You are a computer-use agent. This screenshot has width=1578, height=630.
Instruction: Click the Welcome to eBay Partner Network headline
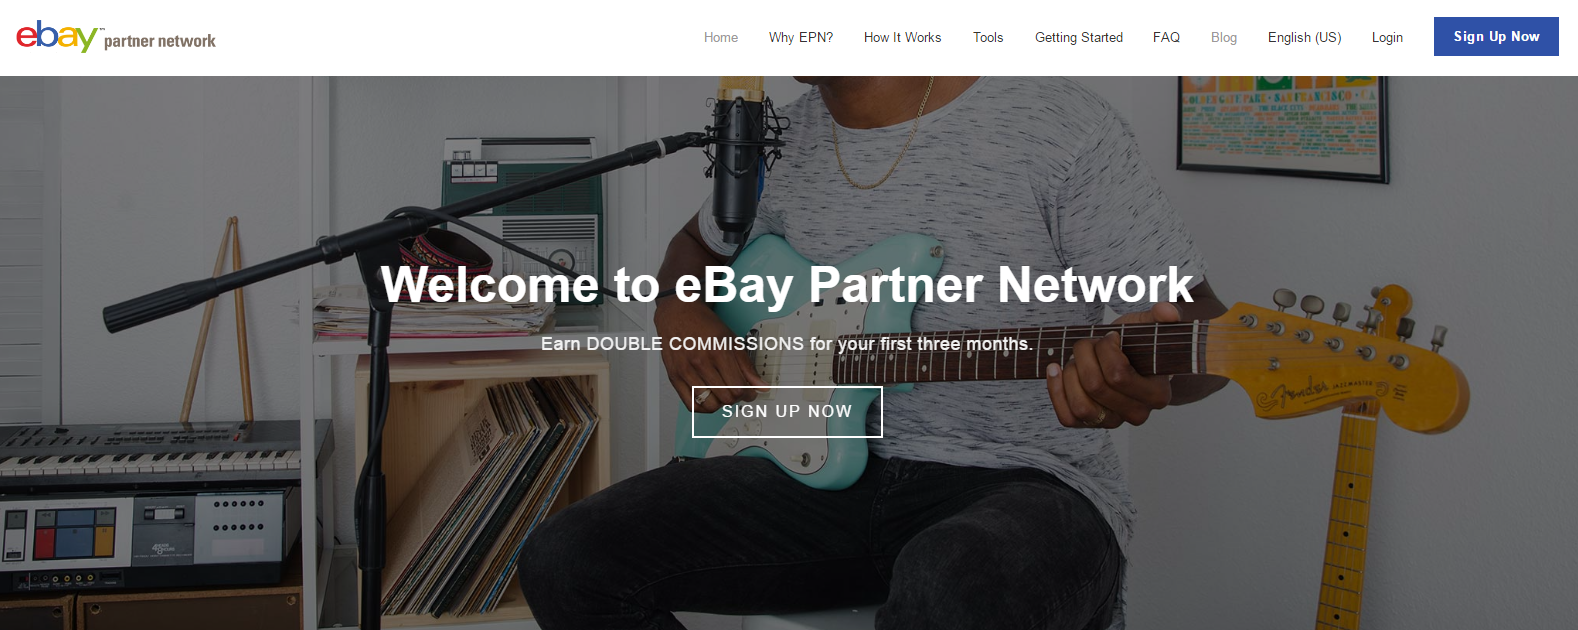pos(787,284)
